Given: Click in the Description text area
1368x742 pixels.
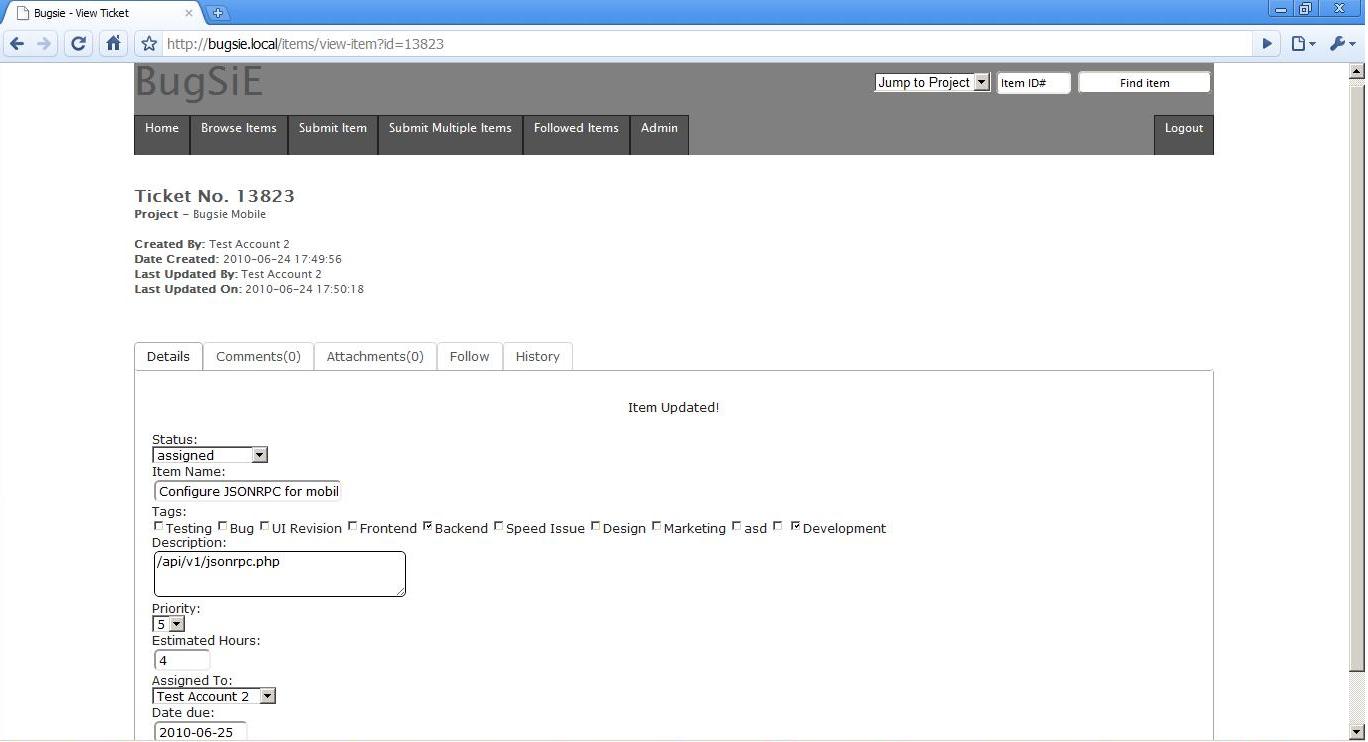Looking at the screenshot, I should click(x=279, y=574).
